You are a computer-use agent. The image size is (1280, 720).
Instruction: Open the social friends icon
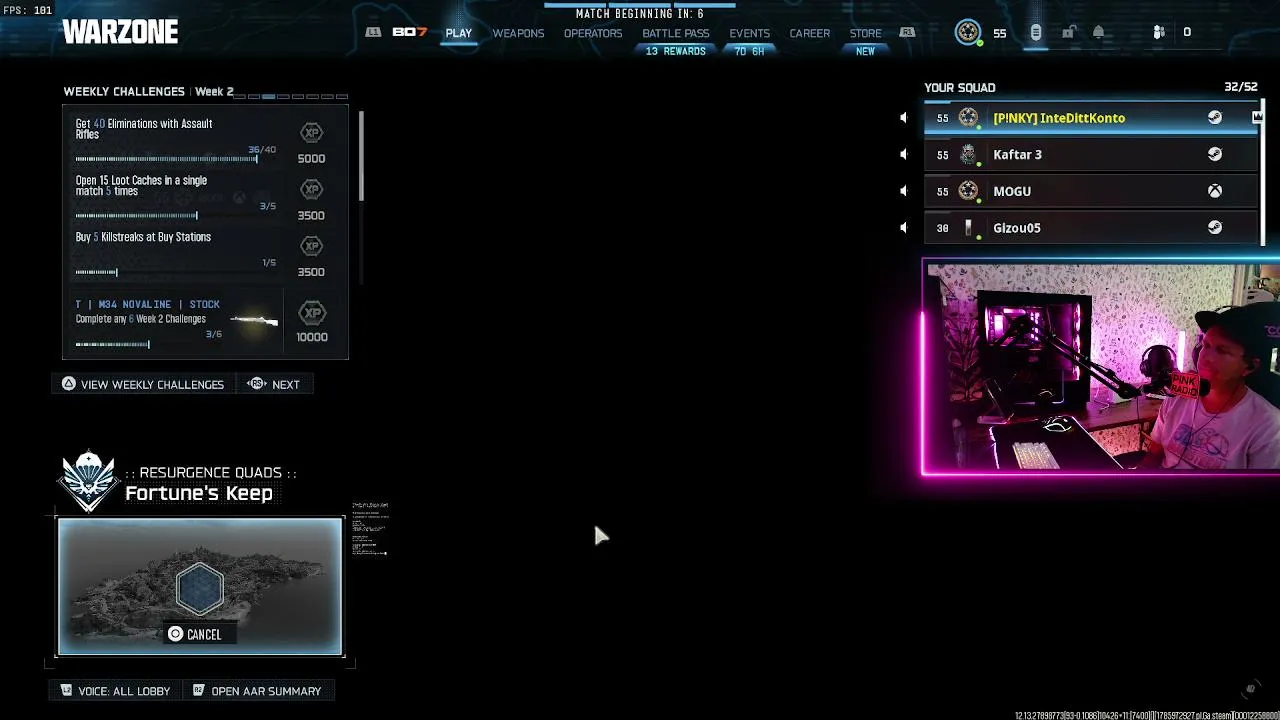tap(1159, 32)
